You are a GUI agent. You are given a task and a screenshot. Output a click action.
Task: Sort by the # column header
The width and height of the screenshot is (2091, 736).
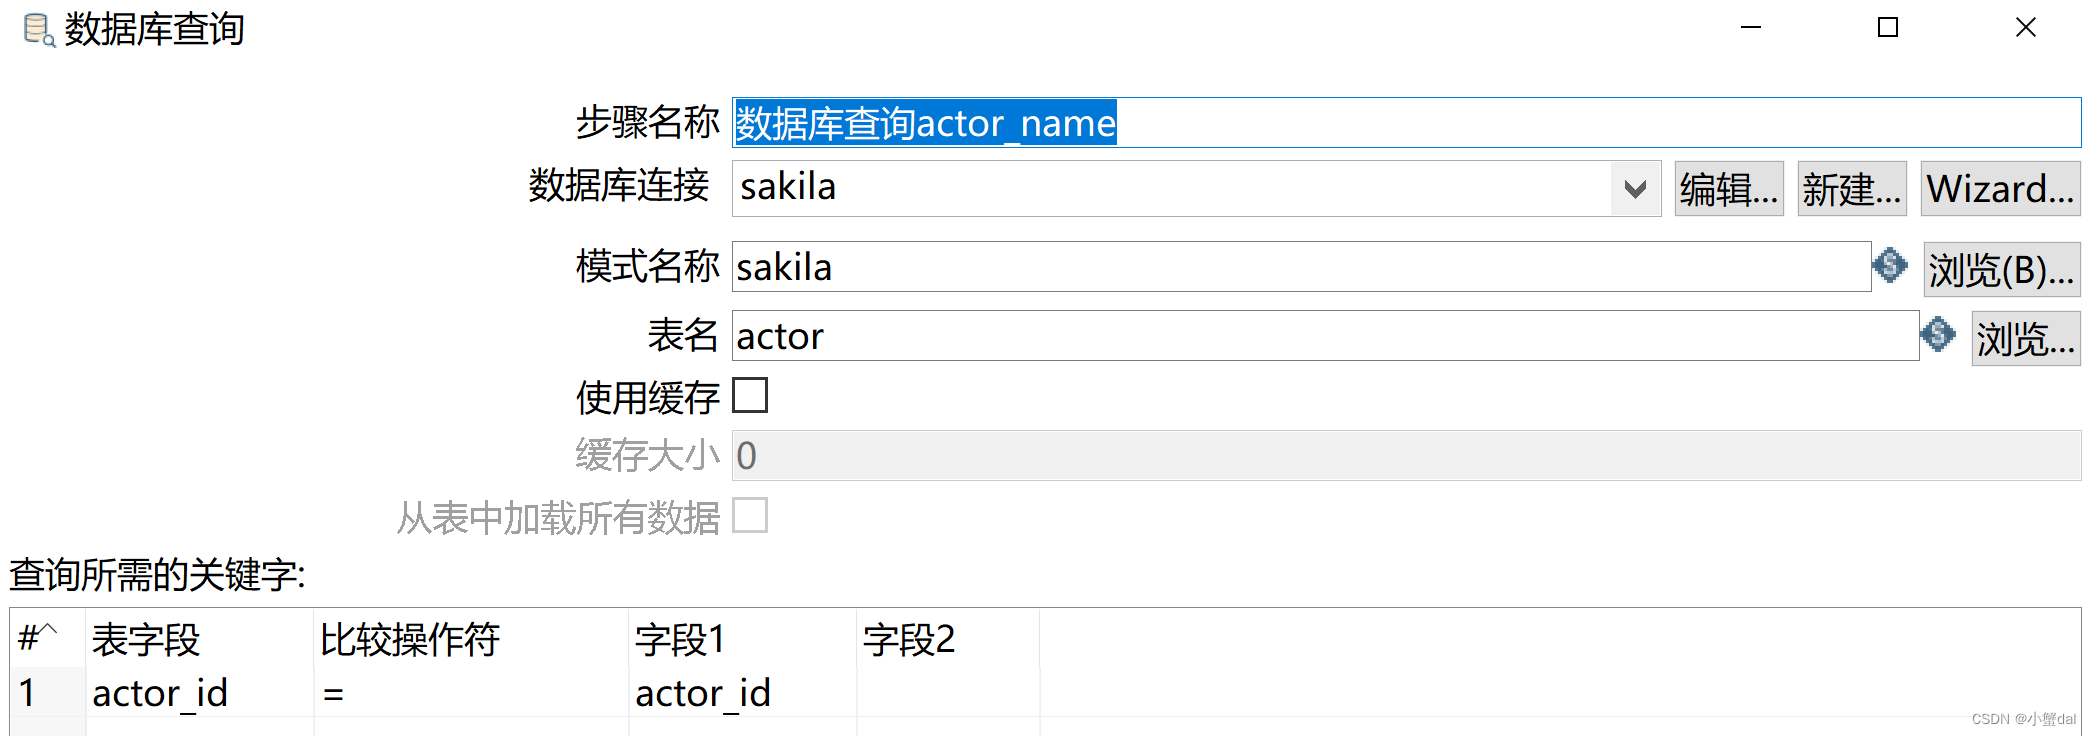pyautogui.click(x=48, y=639)
